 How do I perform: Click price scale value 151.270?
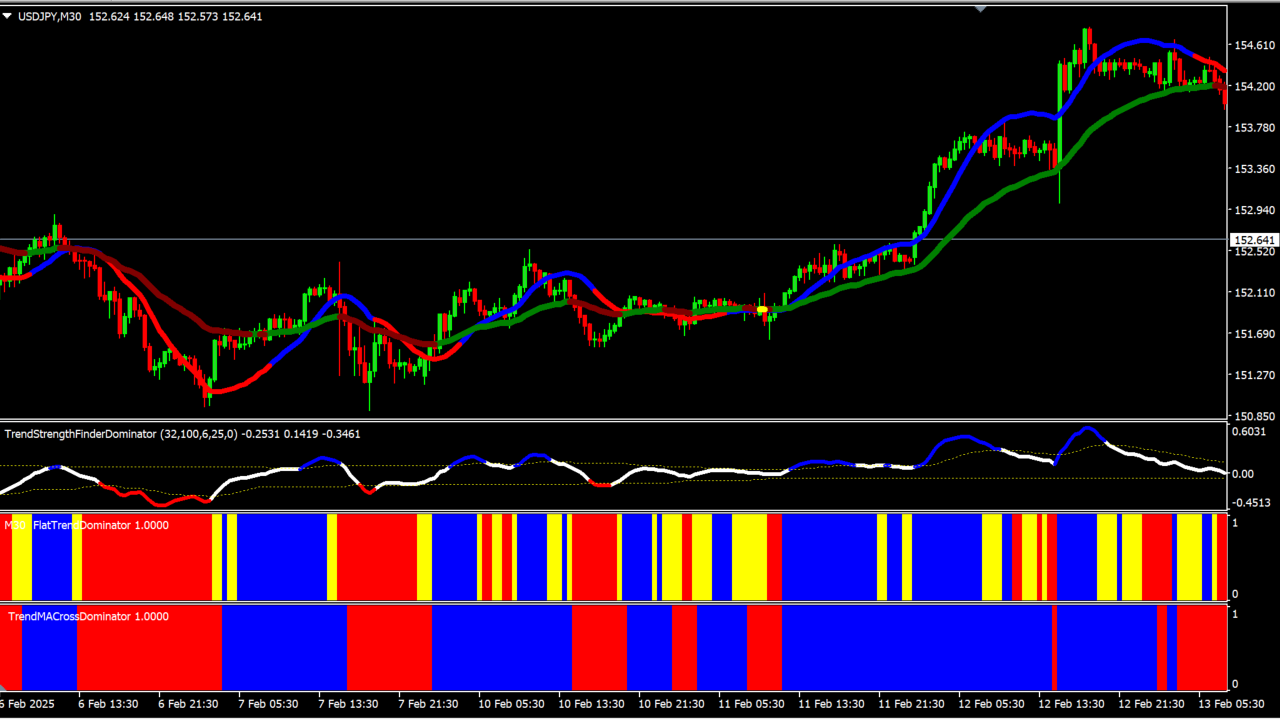coord(1256,376)
